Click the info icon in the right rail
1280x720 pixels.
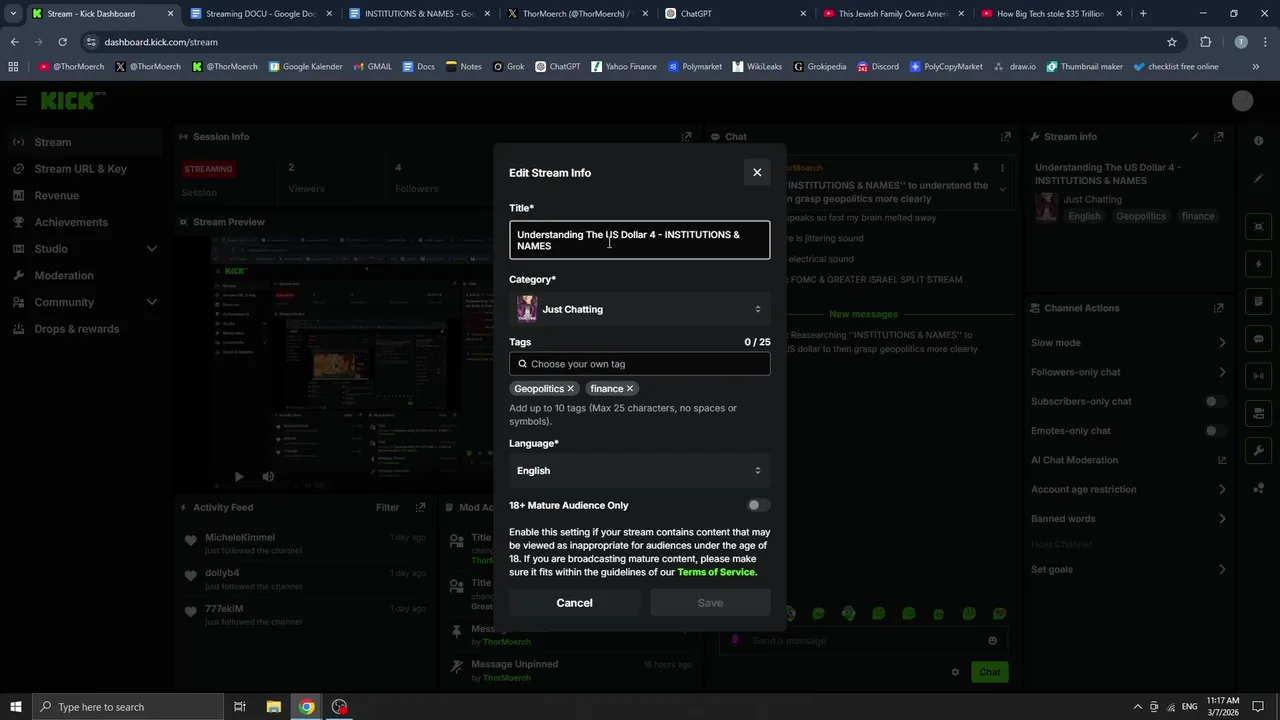(x=1259, y=141)
